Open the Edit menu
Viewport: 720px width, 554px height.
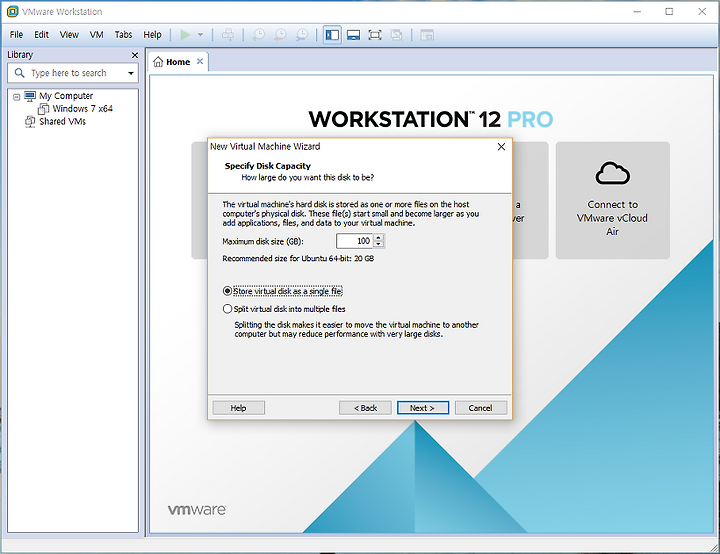click(x=41, y=35)
